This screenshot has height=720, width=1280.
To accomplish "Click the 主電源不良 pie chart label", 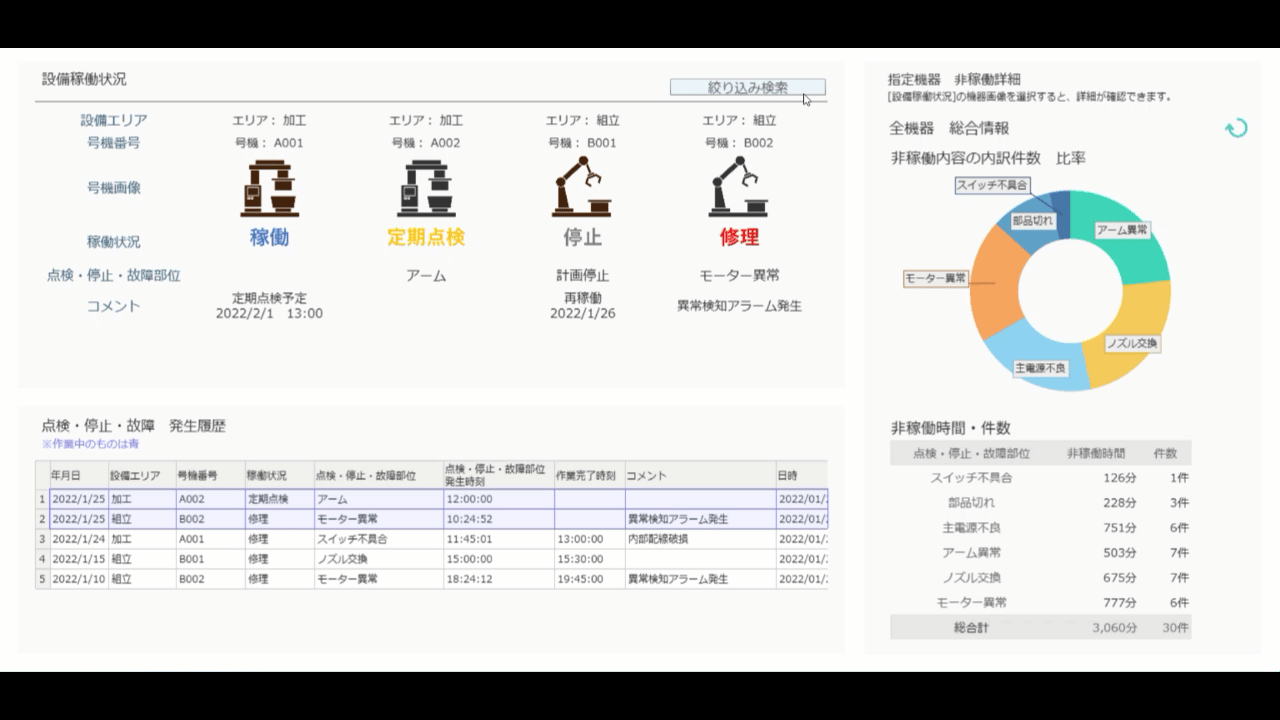I will click(x=1040, y=368).
